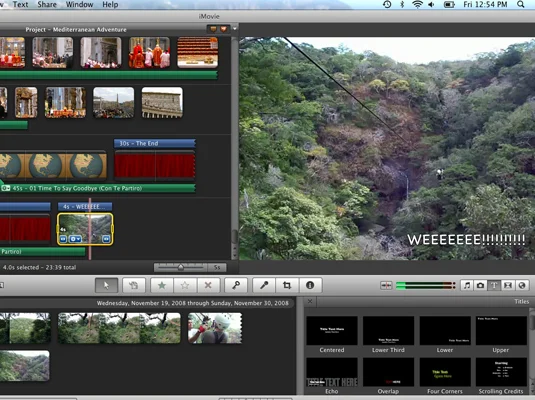The width and height of the screenshot is (535, 400).
Task: Select the red-robed clergy clip thumbnail
Action: coord(149,53)
